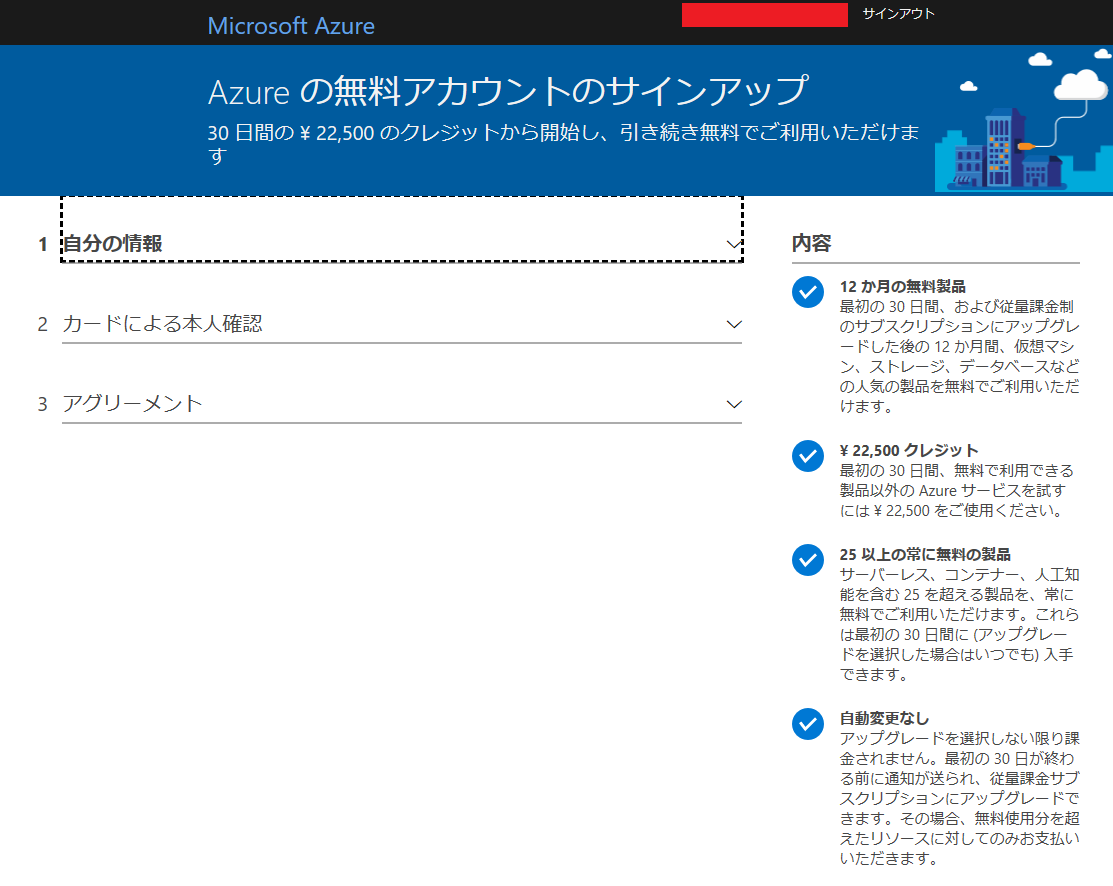Click the checkmark icon beside 25 以上の常に無料の製品
Viewport: 1113px width, 886px height.
(807, 560)
